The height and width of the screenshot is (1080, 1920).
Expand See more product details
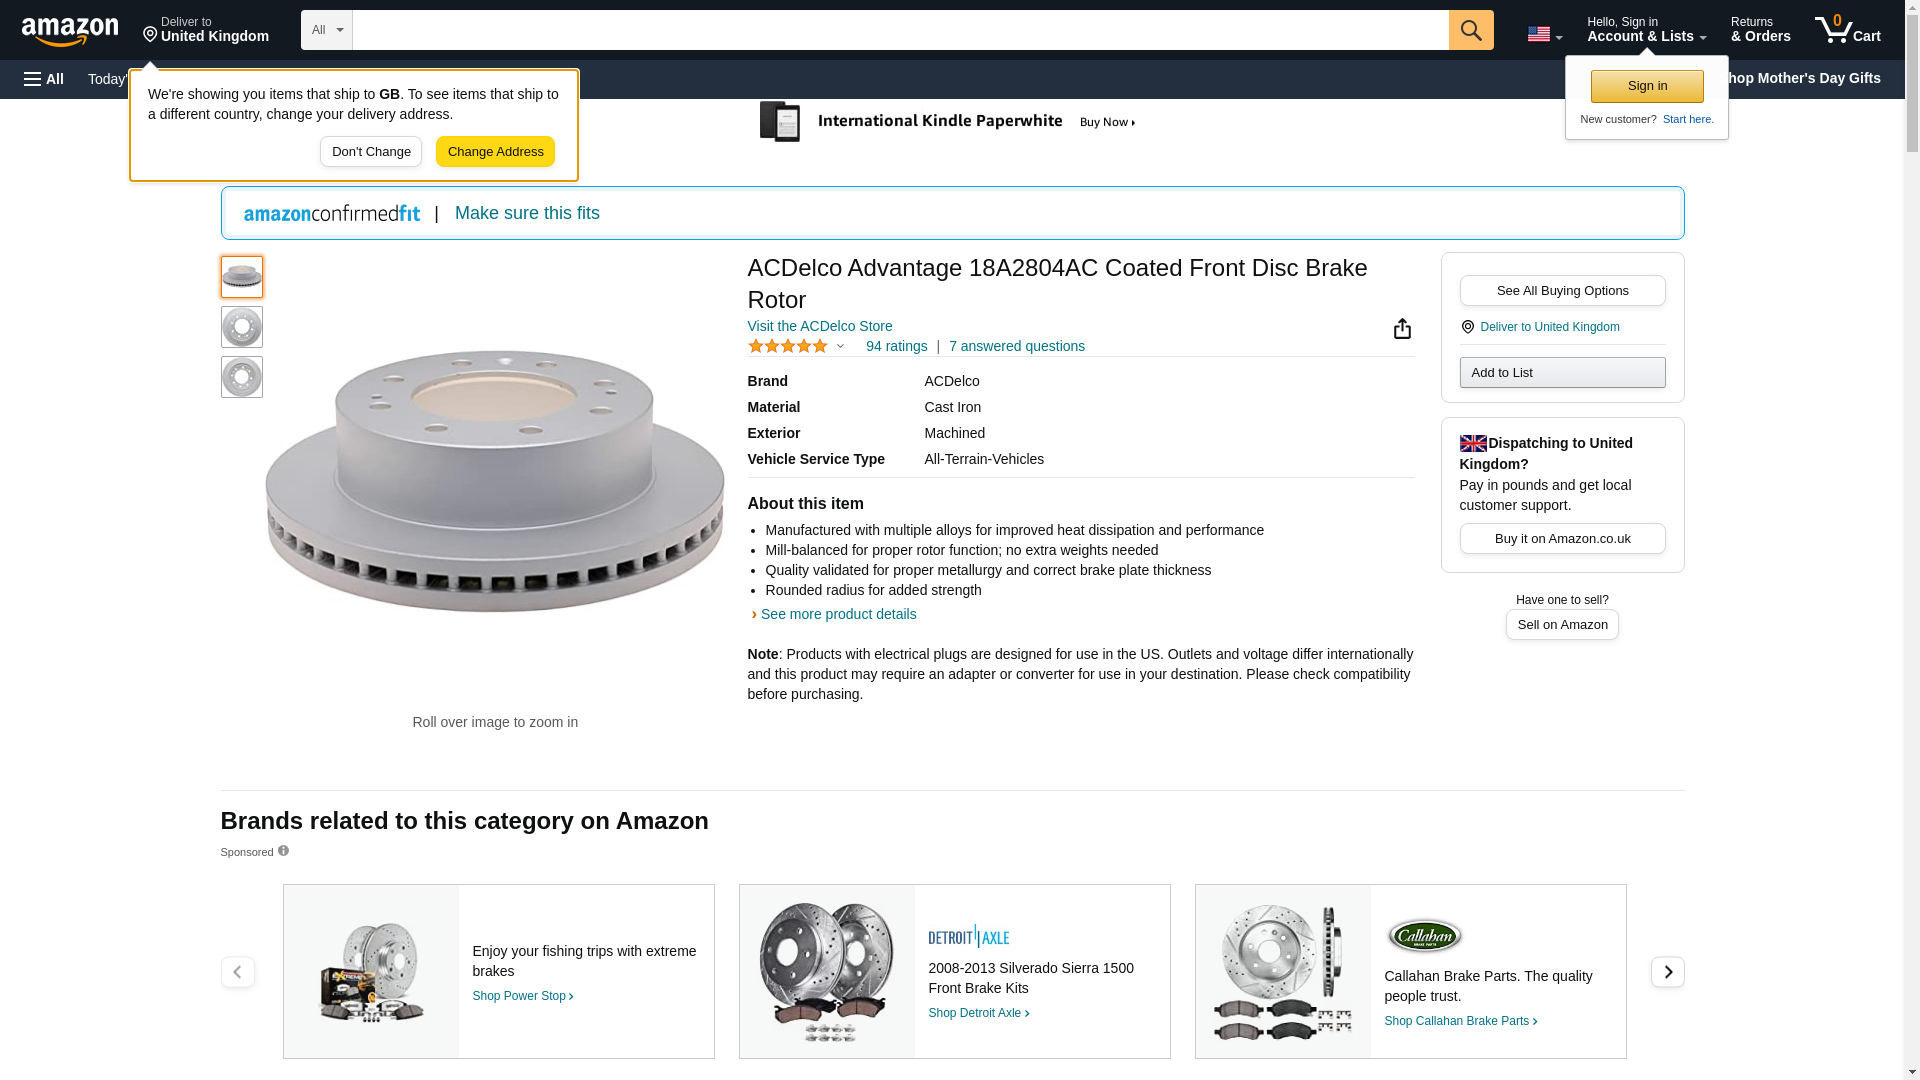tap(838, 614)
